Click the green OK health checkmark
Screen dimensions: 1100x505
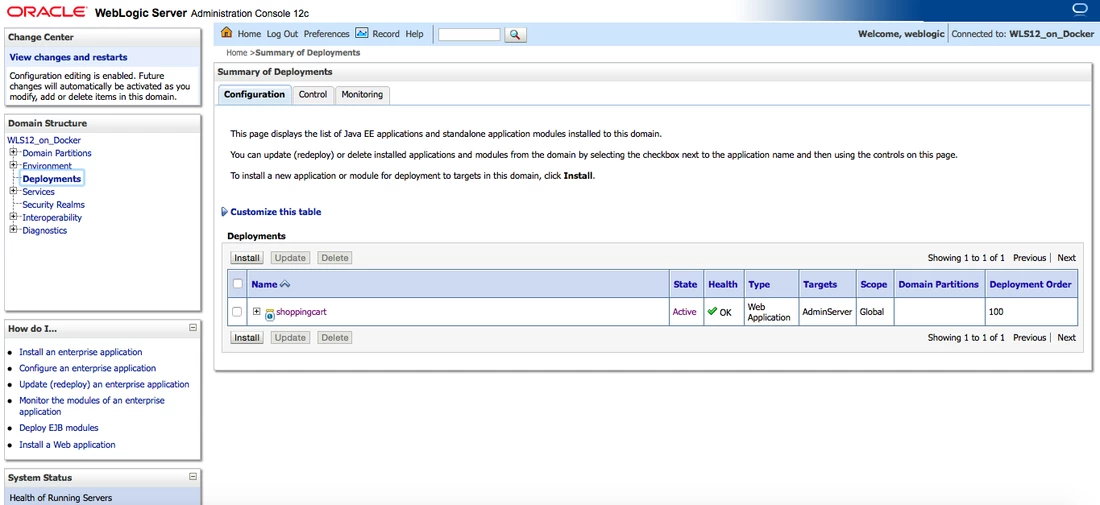point(712,311)
